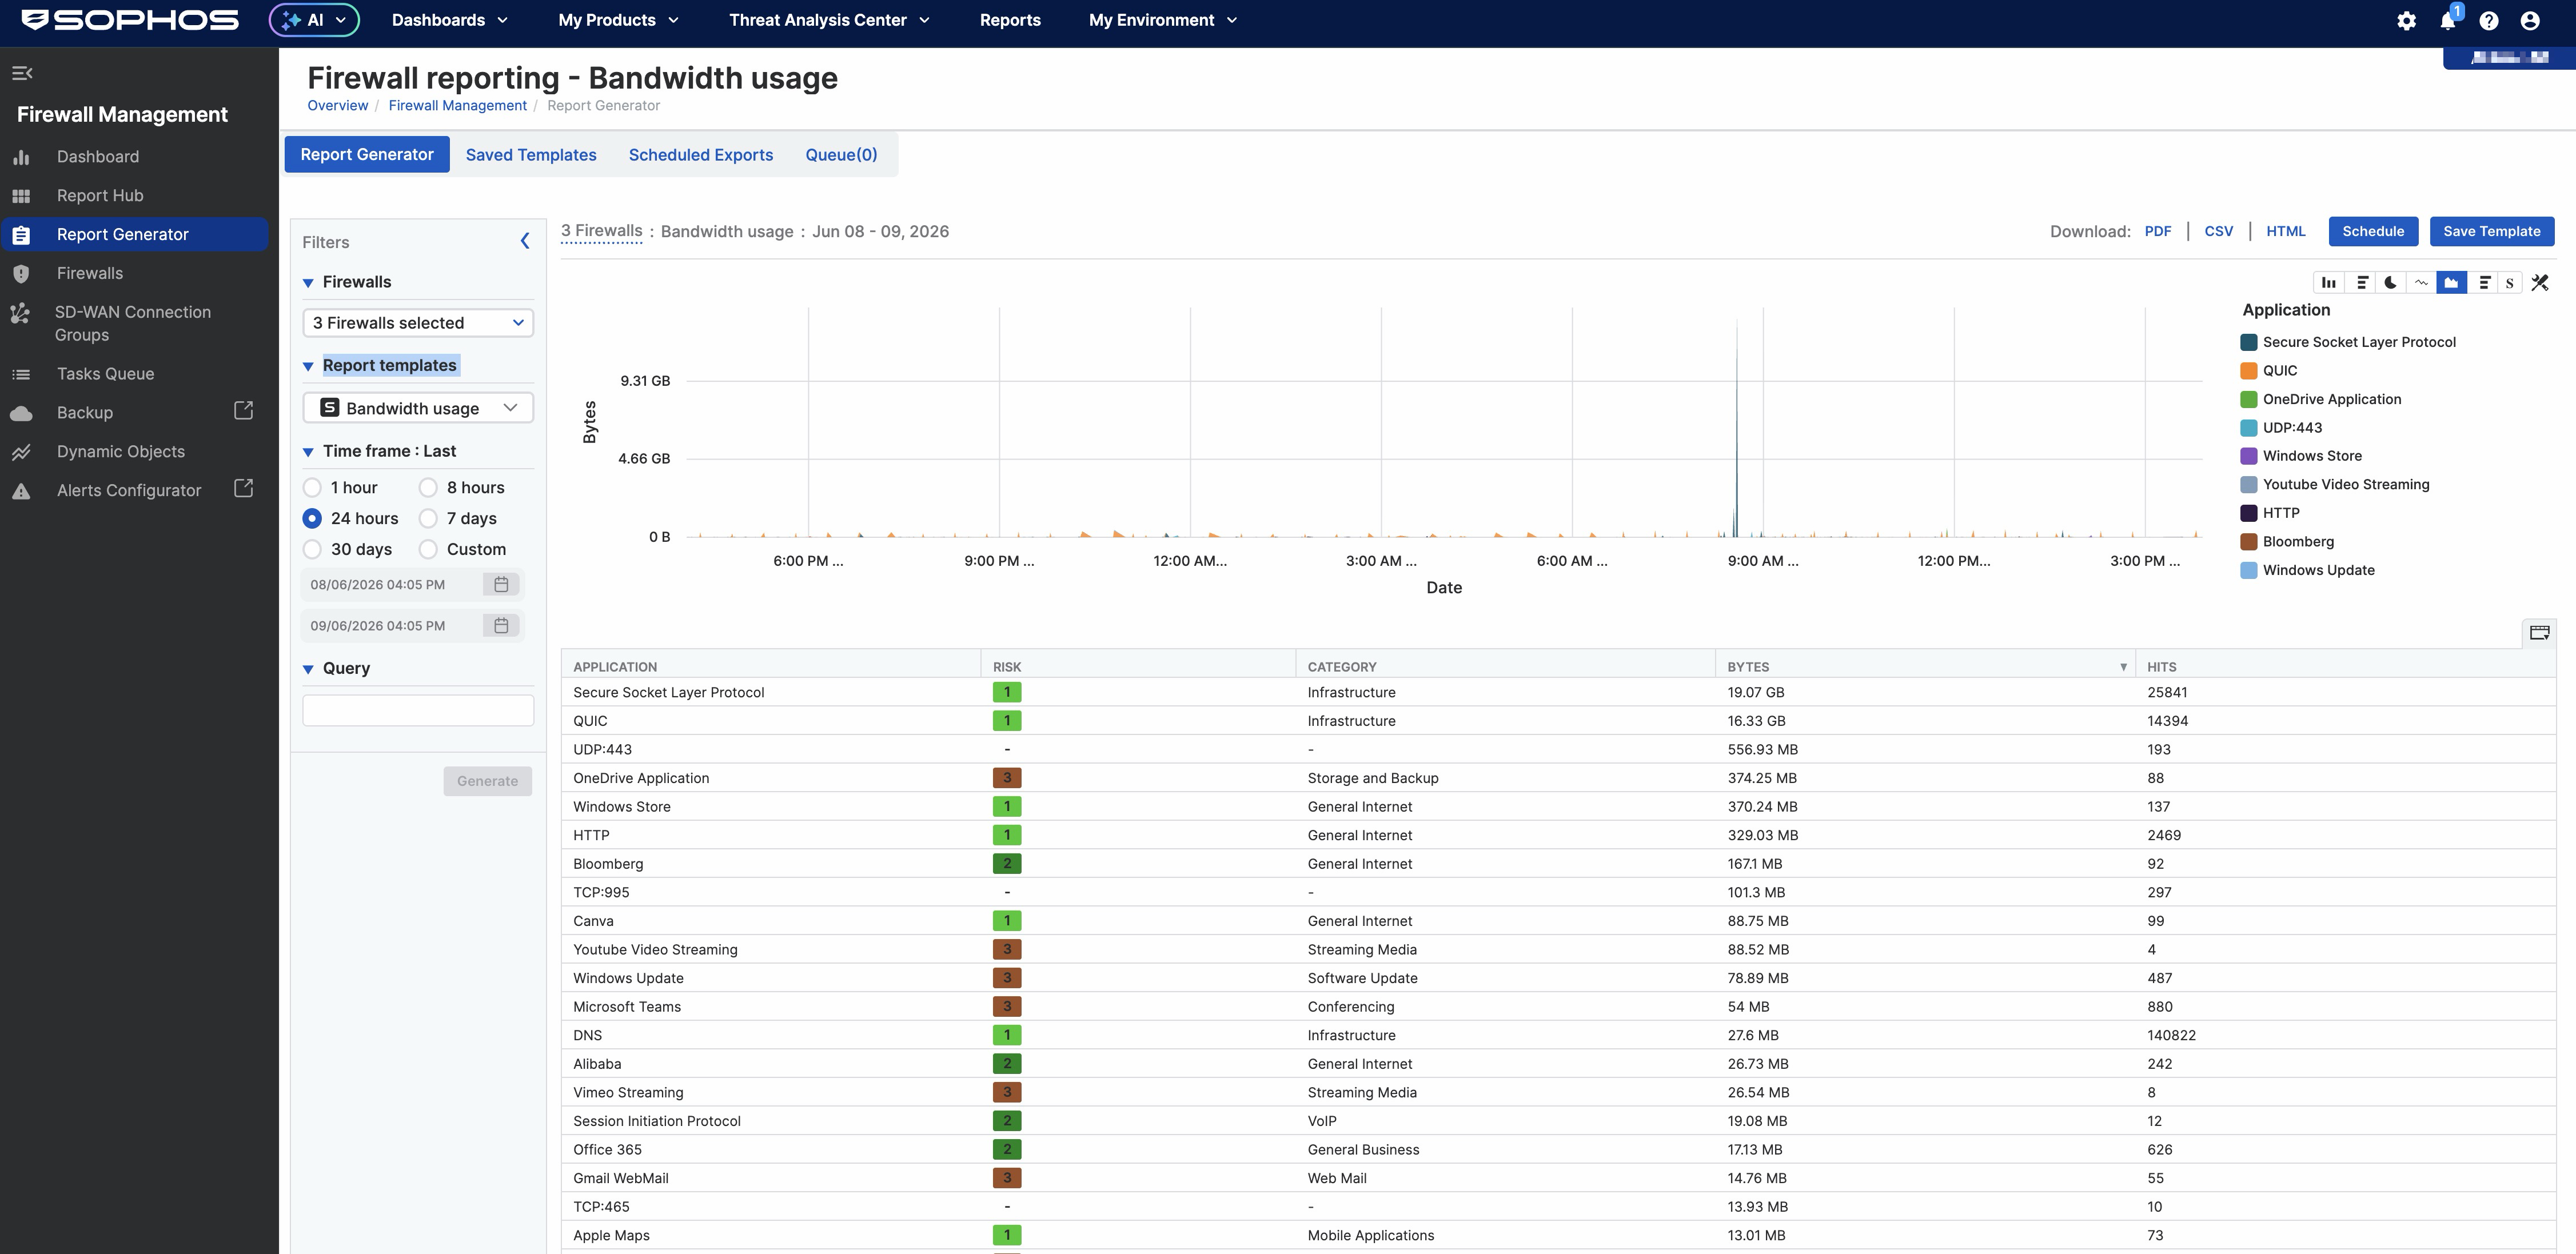The height and width of the screenshot is (1254, 2576).
Task: Open start date calendar picker
Action: click(501, 584)
